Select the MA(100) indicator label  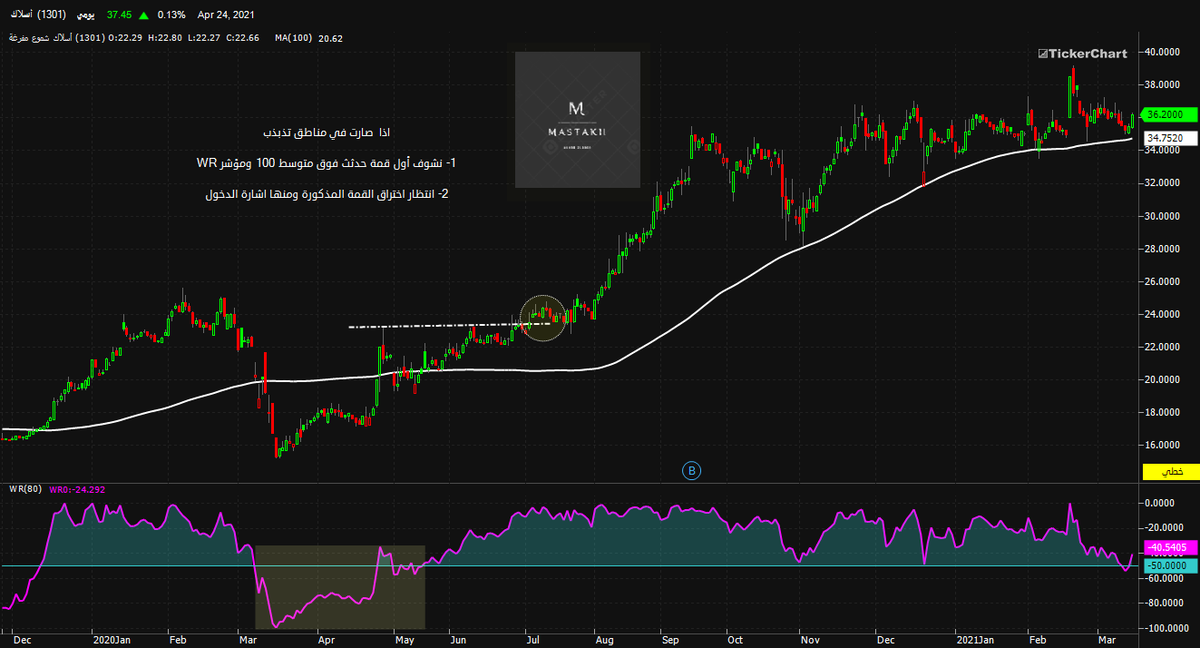(294, 38)
